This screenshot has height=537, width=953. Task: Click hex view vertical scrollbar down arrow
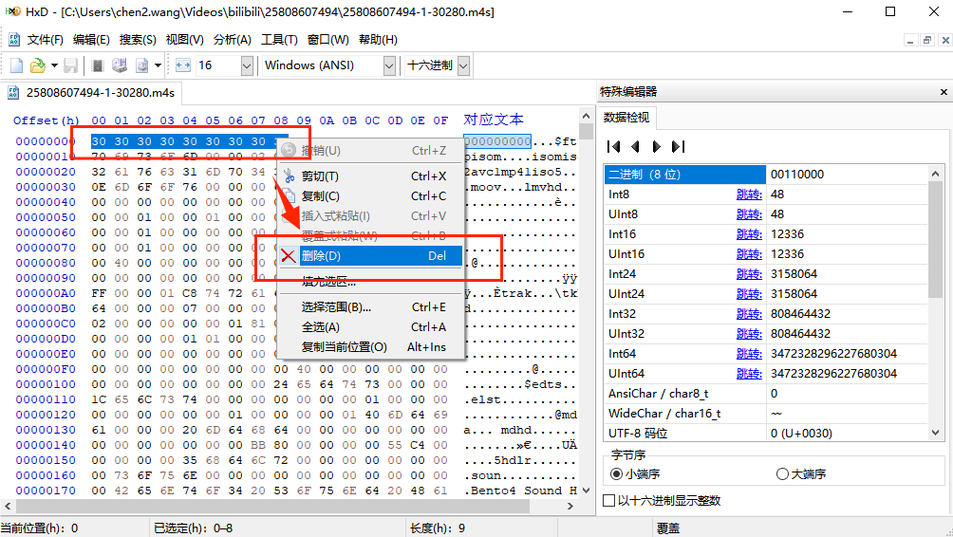pyautogui.click(x=586, y=491)
